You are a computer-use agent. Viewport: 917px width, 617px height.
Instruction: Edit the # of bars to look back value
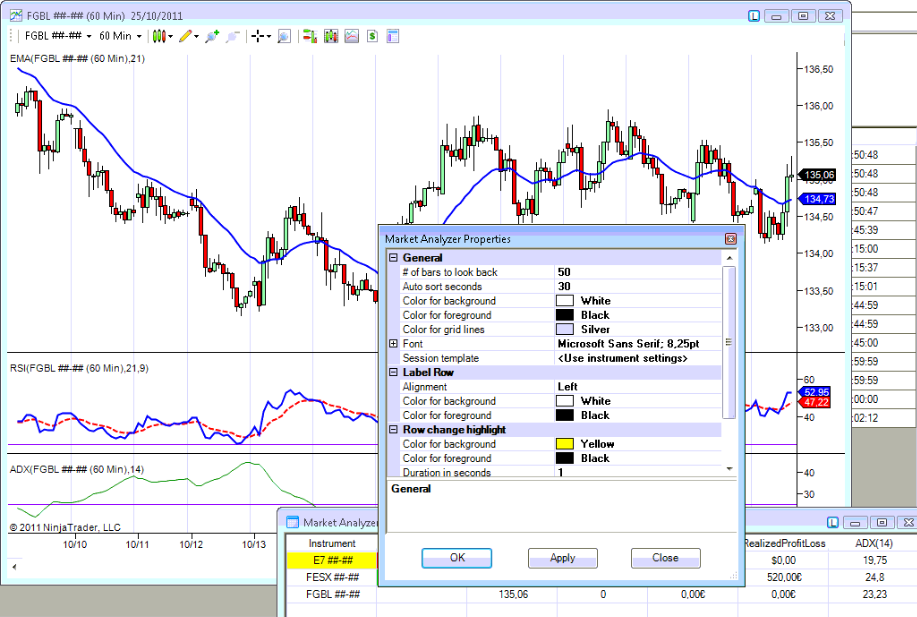click(x=637, y=272)
